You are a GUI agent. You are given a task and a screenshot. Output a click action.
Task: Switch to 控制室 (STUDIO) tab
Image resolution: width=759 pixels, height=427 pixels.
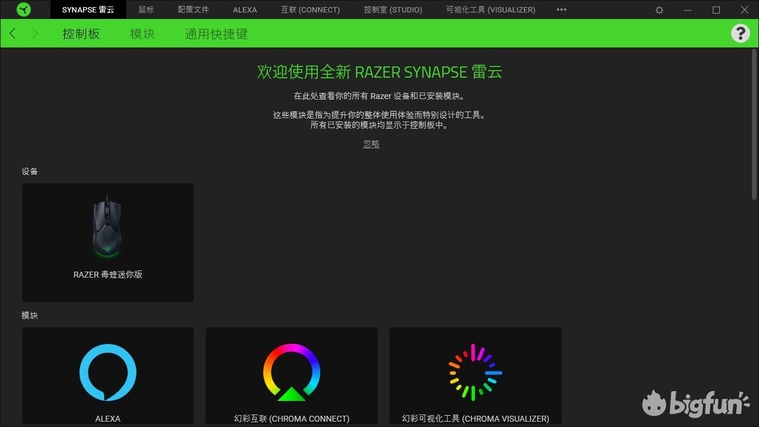pos(393,10)
